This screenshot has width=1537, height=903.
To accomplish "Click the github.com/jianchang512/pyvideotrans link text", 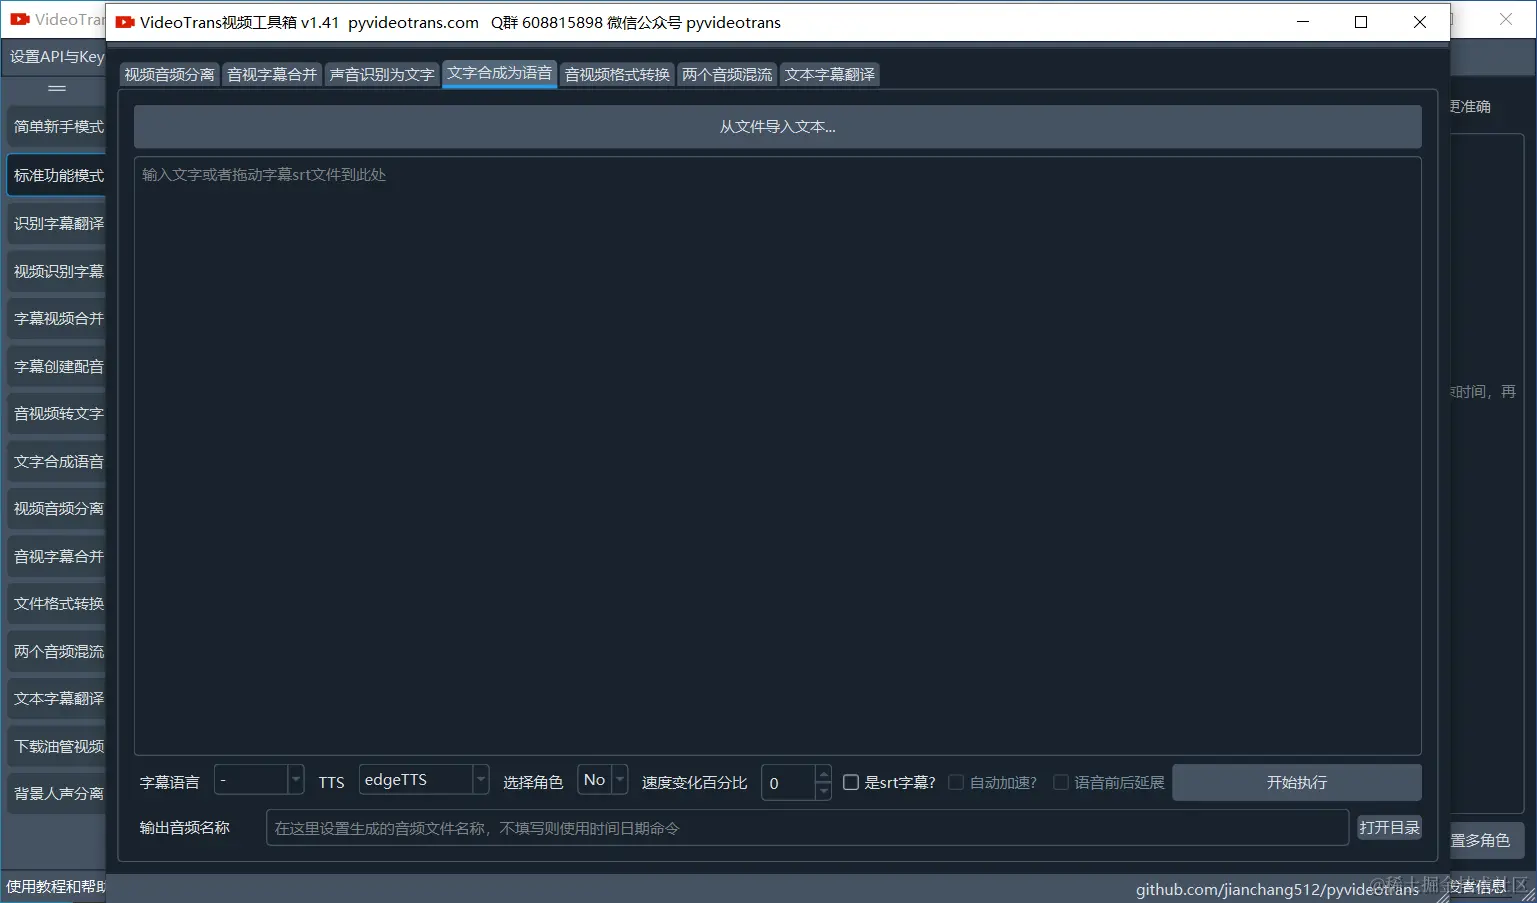I will click(x=1277, y=889).
